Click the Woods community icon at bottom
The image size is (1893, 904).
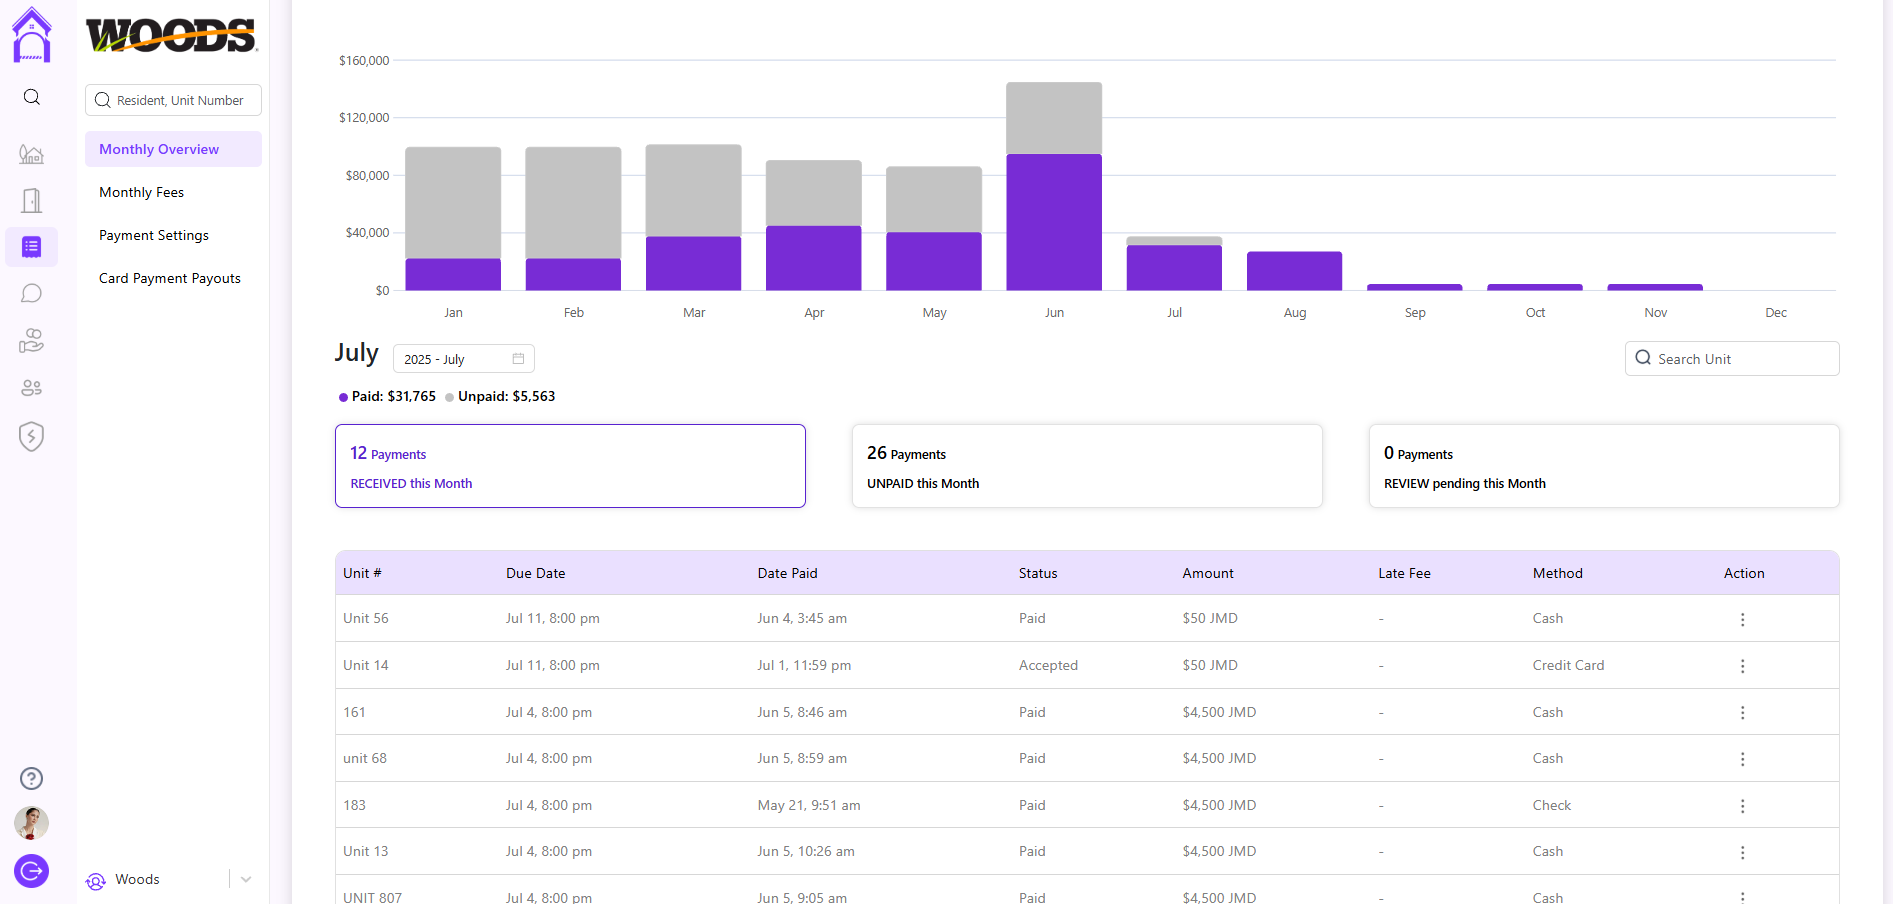pos(96,881)
